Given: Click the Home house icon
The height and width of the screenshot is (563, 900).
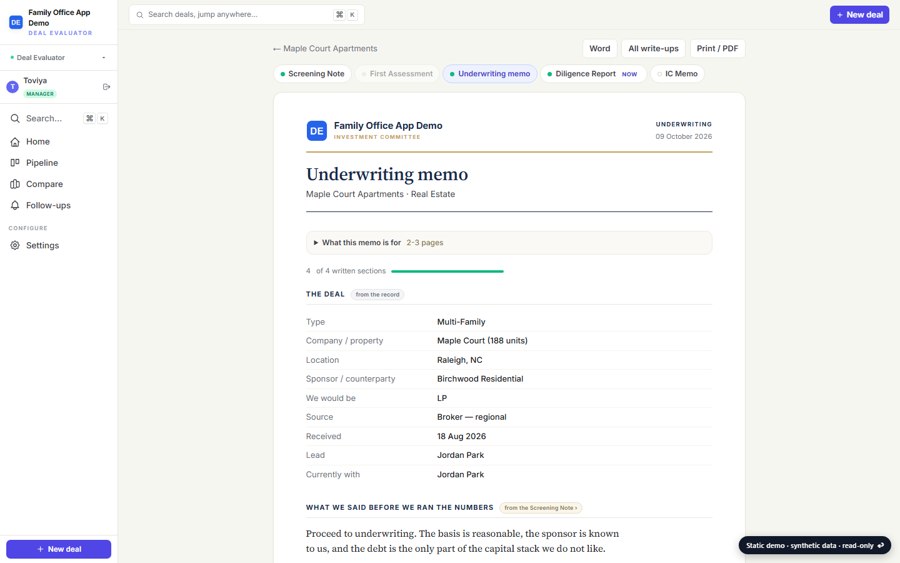Looking at the screenshot, I should pos(15,142).
